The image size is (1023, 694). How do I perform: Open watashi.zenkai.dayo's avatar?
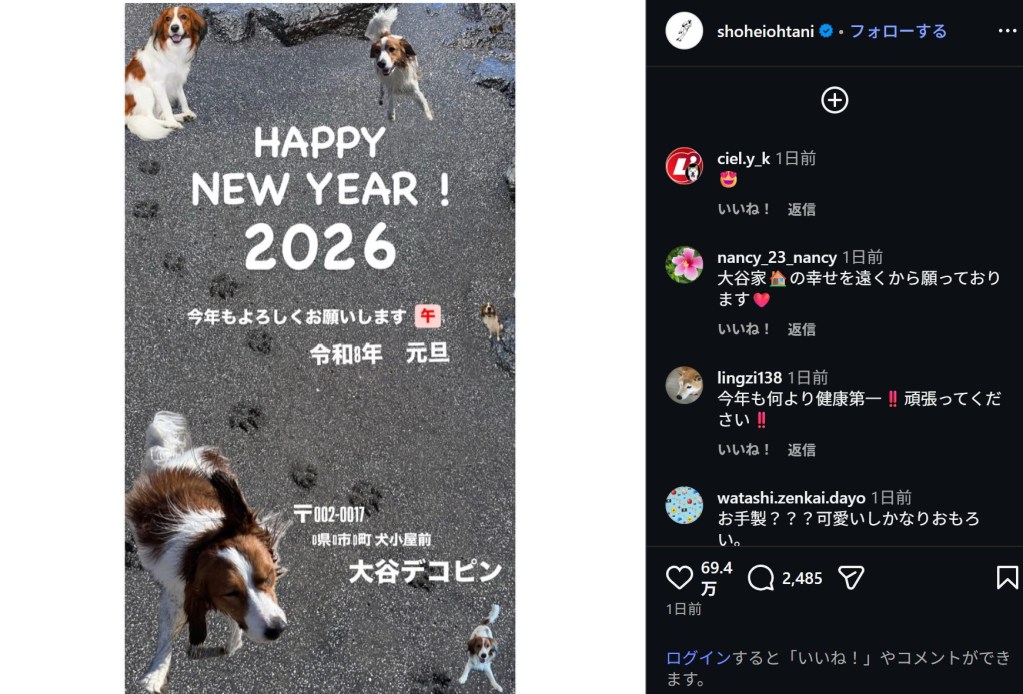coord(684,505)
